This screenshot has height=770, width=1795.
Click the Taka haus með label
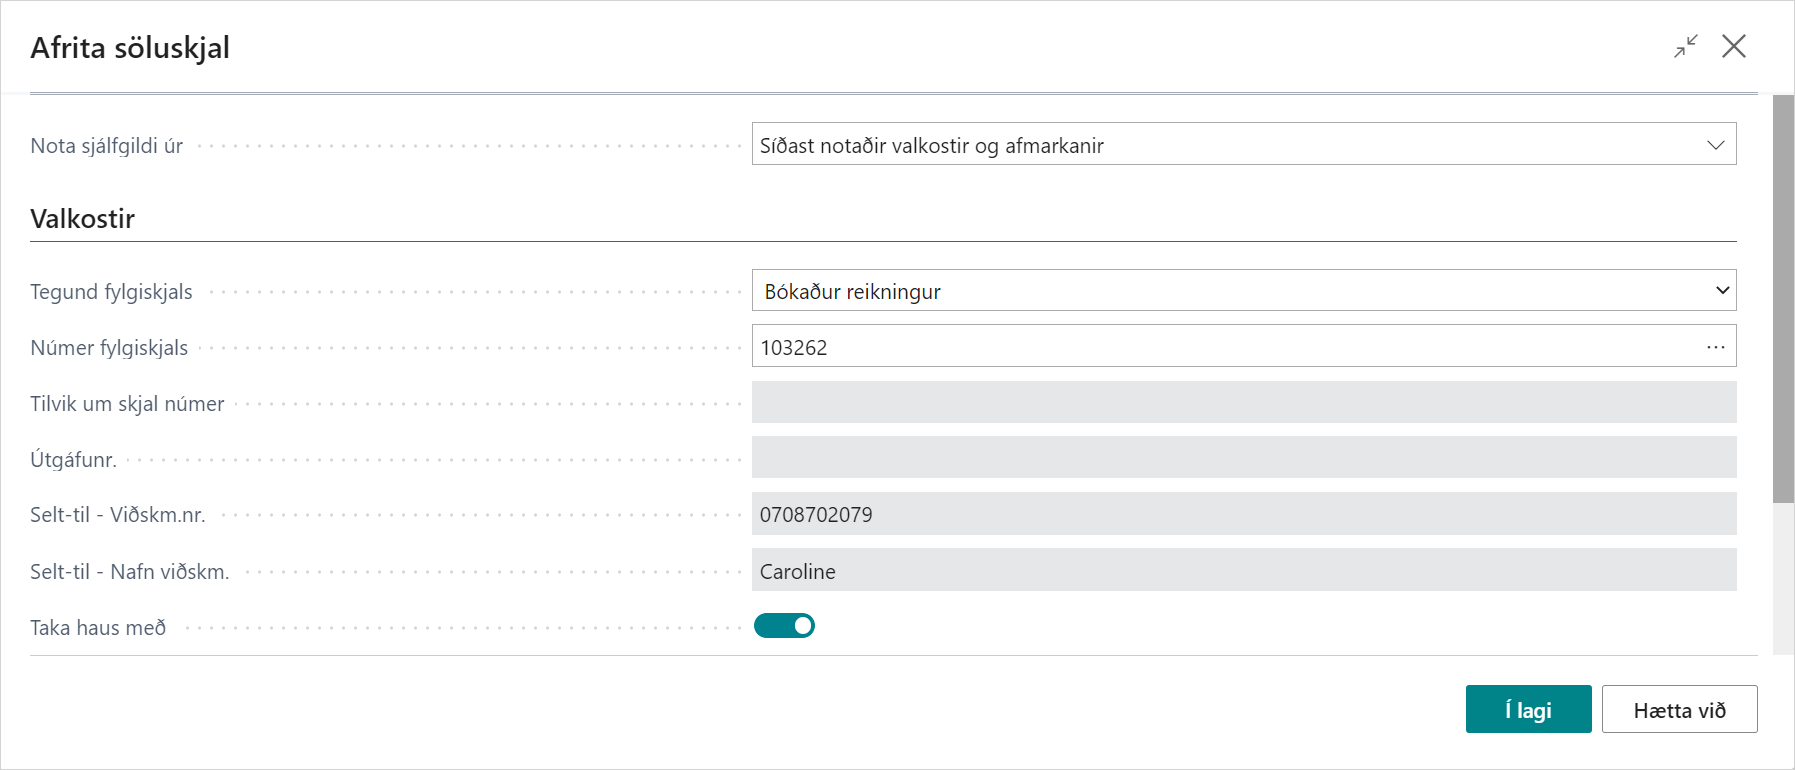(x=98, y=628)
